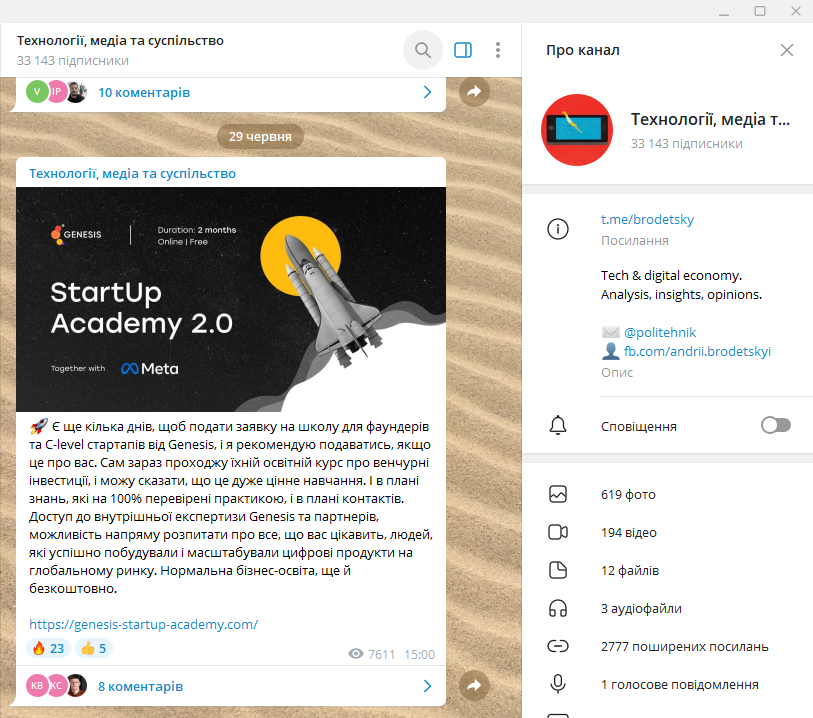Close the Telegram window
The height and width of the screenshot is (718, 813).
coord(796,11)
